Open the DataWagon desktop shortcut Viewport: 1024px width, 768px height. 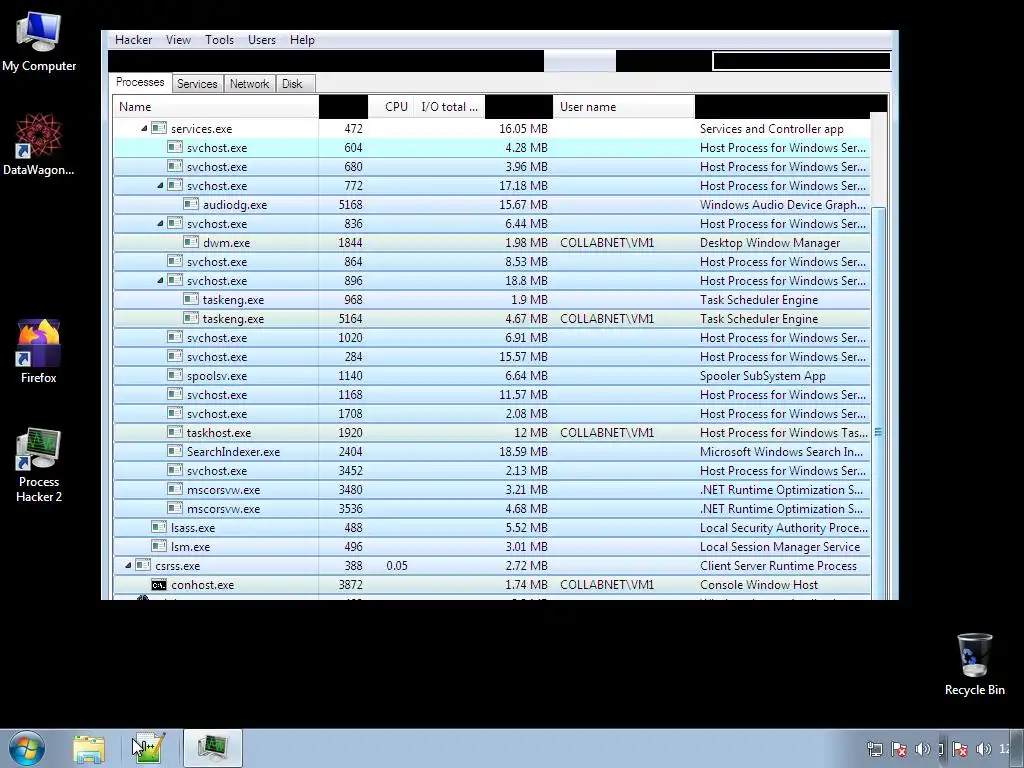pyautogui.click(x=39, y=145)
